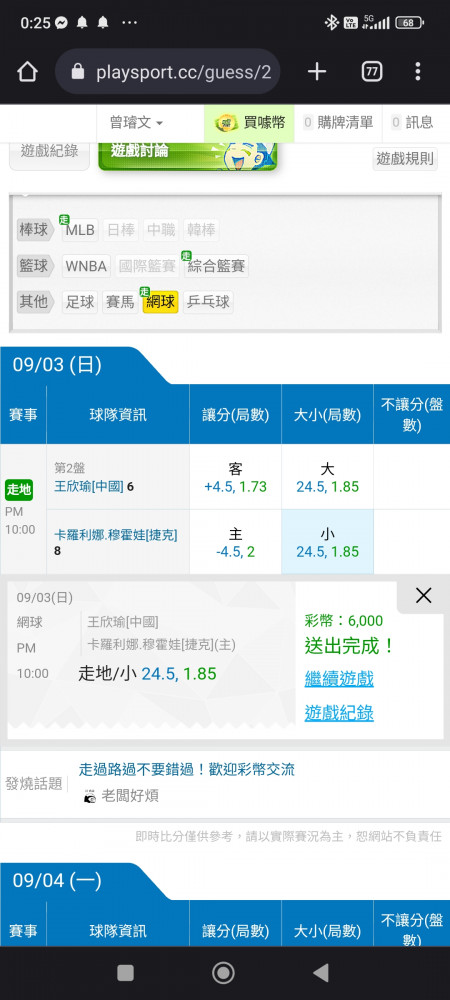Close the bet confirmation slip with X
Image resolution: width=450 pixels, height=1000 pixels.
pyautogui.click(x=423, y=596)
